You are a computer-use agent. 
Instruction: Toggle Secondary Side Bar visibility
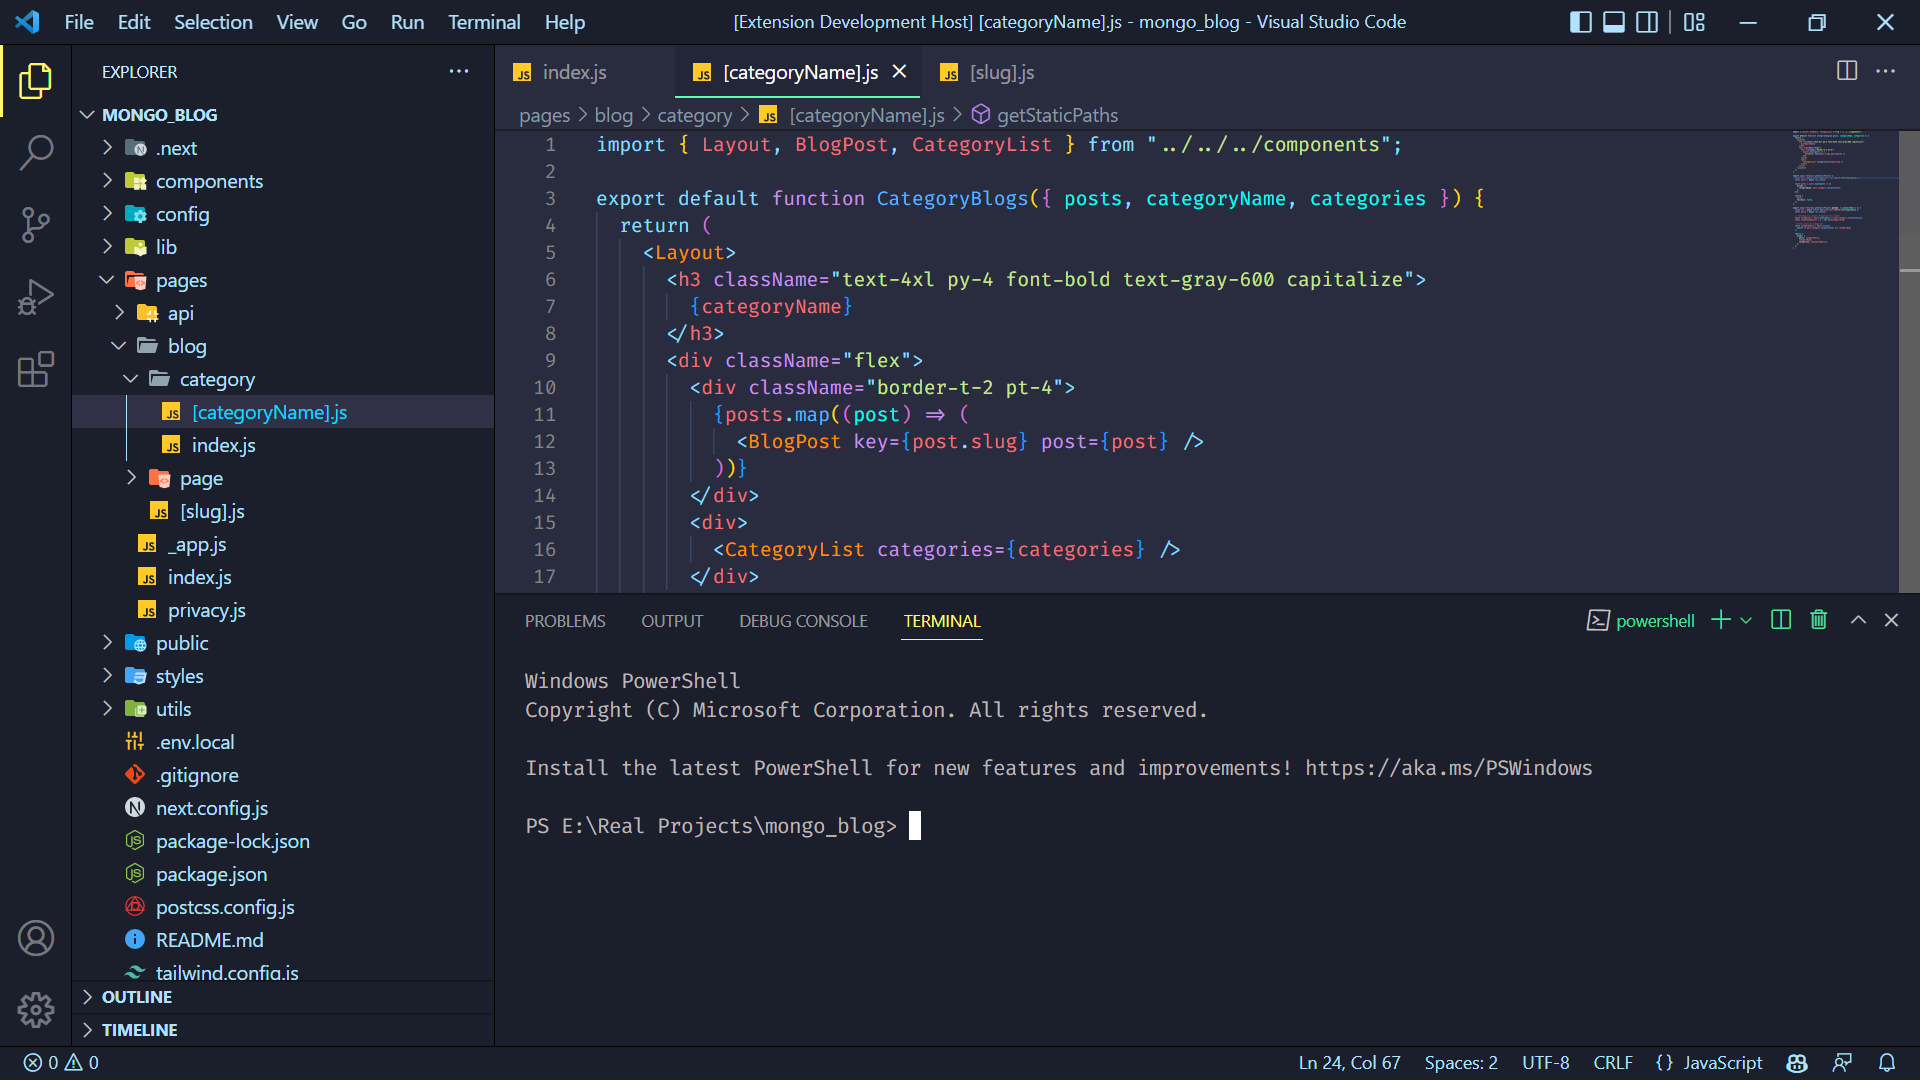[1647, 22]
